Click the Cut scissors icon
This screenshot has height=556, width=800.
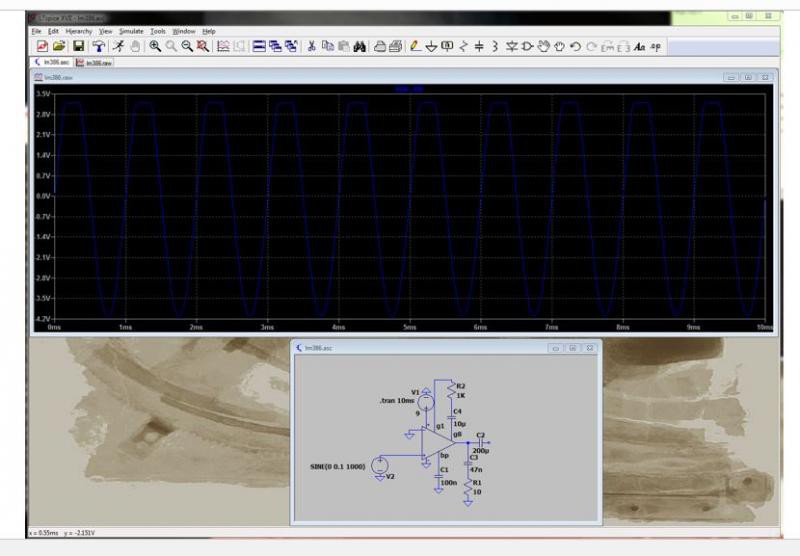312,47
